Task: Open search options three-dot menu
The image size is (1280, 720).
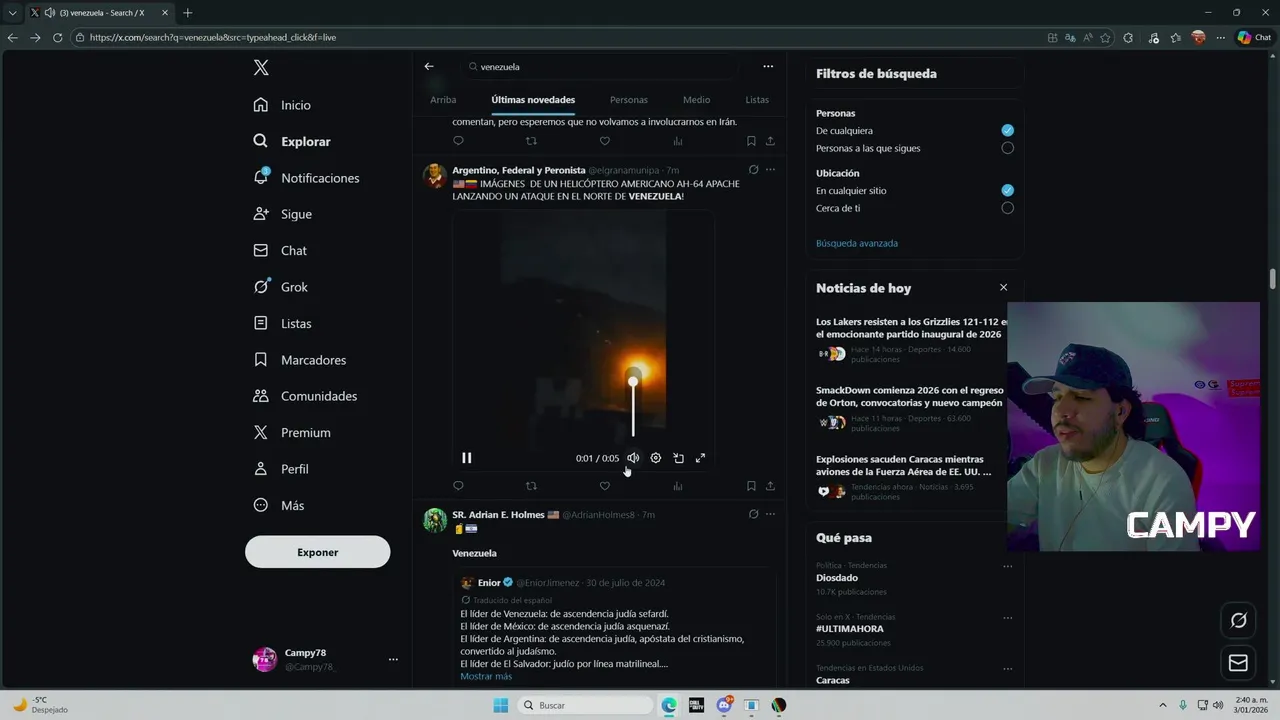Action: pos(768,66)
